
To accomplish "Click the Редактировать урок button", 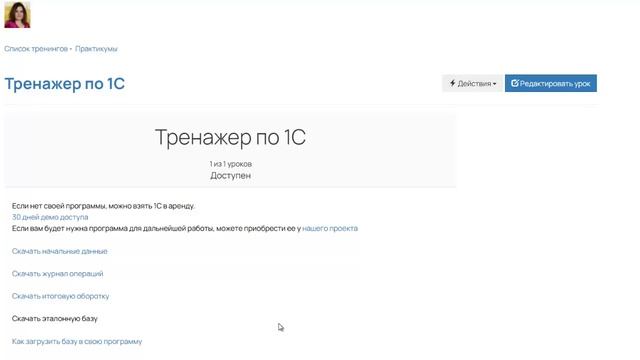I will pos(551,83).
